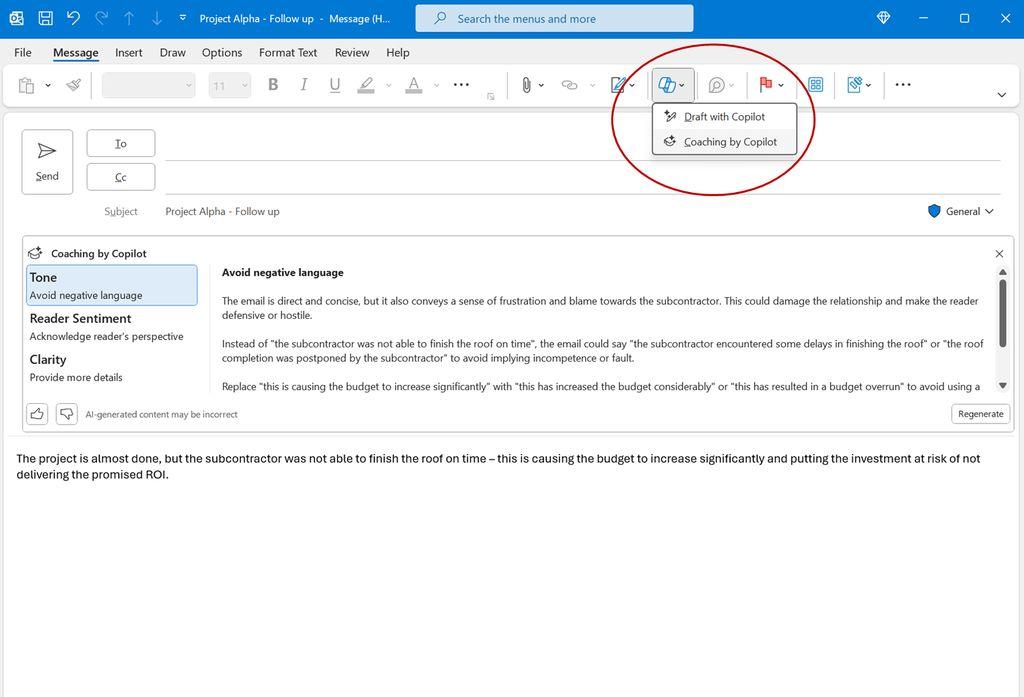1024x697 pixels.
Task: Toggle Italic formatting
Action: click(304, 85)
